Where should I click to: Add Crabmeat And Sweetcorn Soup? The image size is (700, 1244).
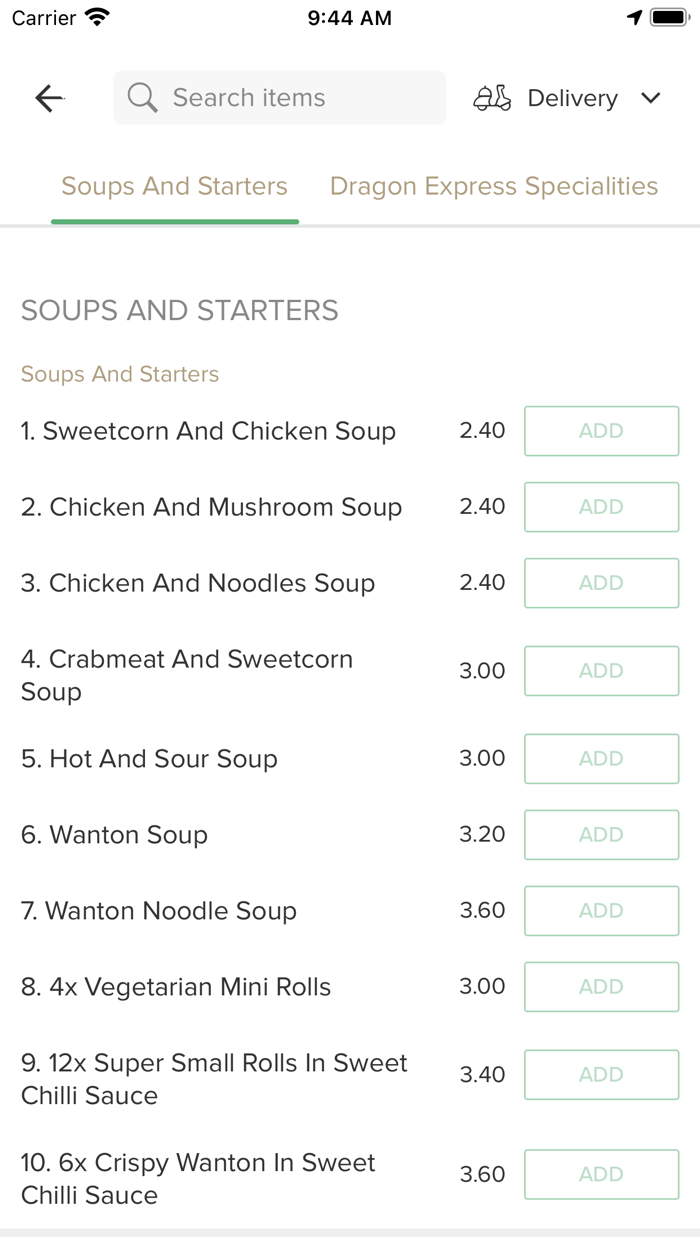[x=601, y=671]
